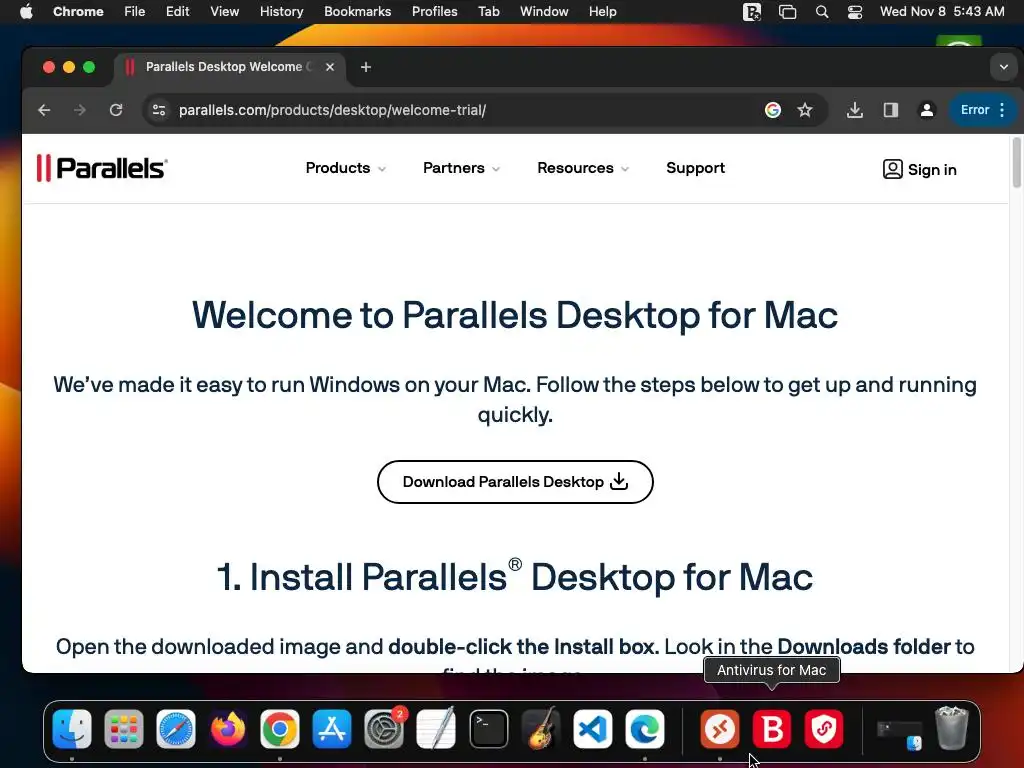The width and height of the screenshot is (1024, 768).
Task: Open Bitdefender VPN shield icon in dock
Action: click(824, 729)
